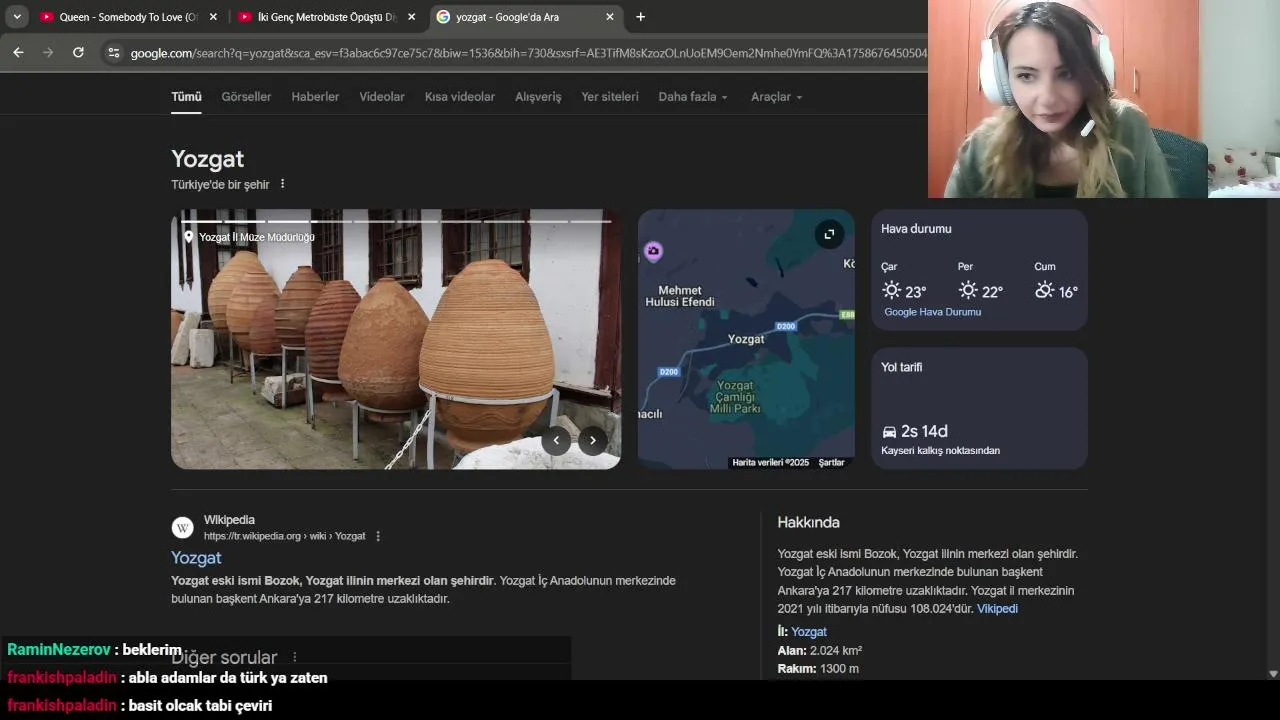Open options menu for Wikipedia result
This screenshot has height=720, width=1280.
[x=378, y=536]
